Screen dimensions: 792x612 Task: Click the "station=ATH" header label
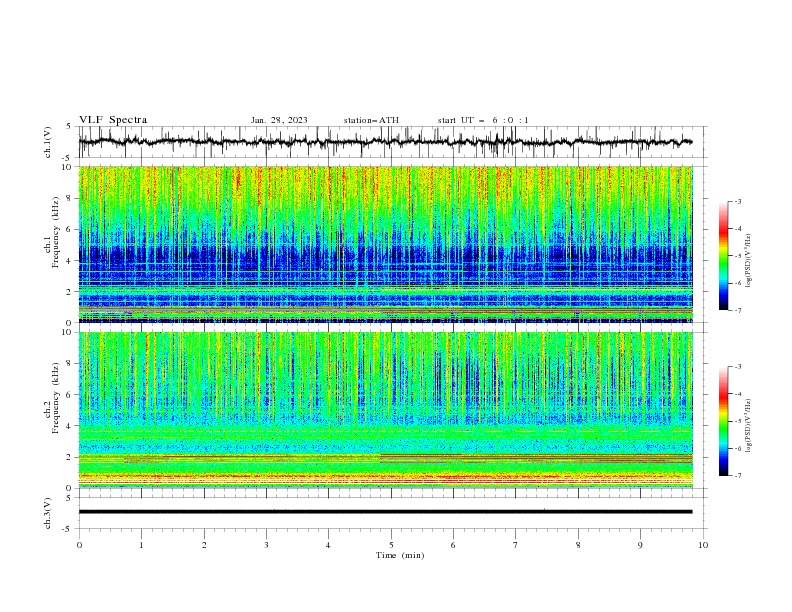(x=371, y=120)
